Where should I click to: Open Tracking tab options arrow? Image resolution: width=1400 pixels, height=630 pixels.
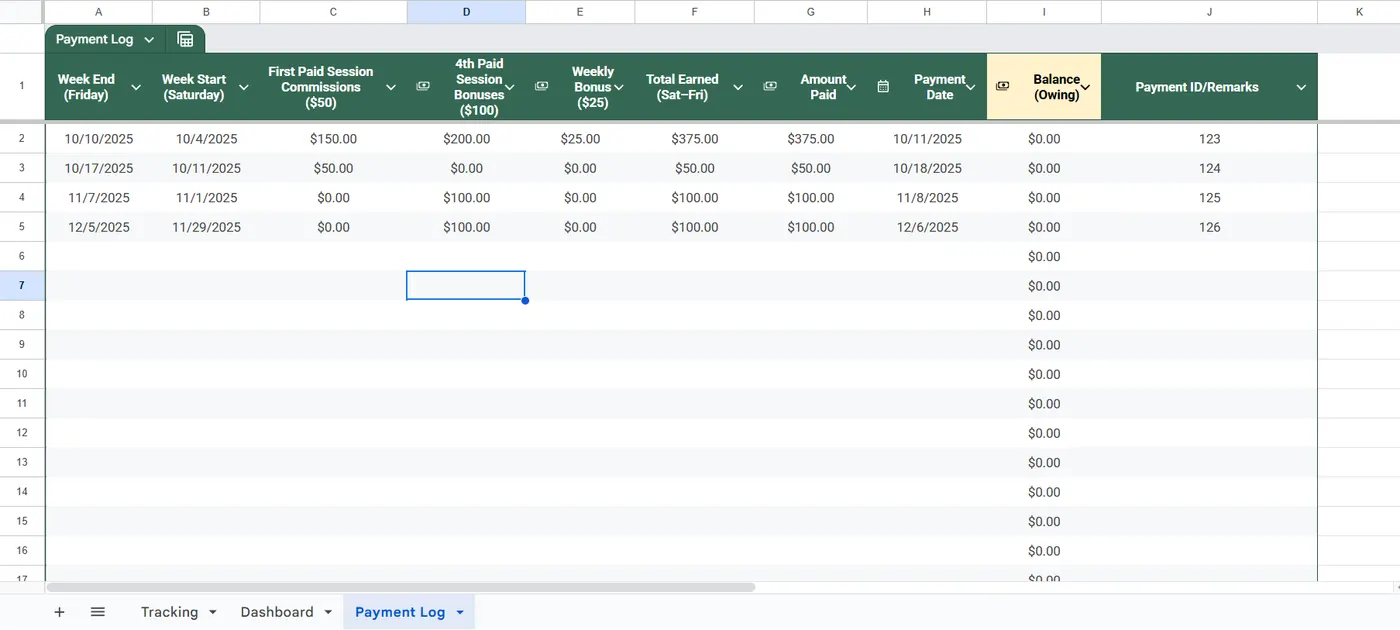click(x=212, y=612)
